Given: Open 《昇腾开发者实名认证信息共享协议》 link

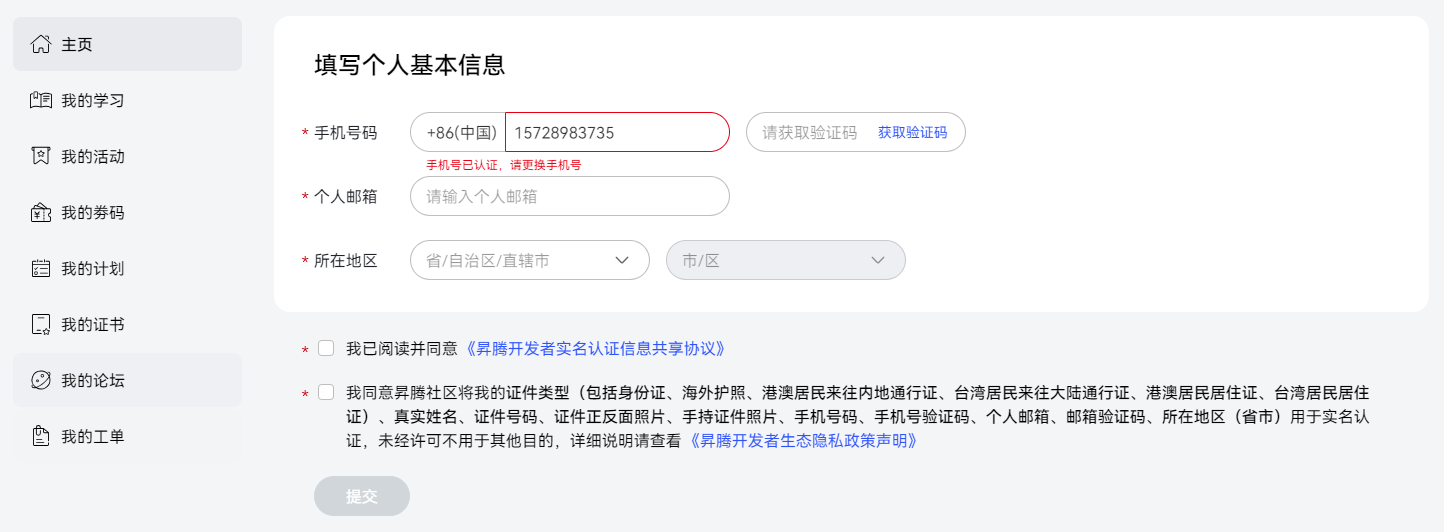Looking at the screenshot, I should [x=596, y=349].
